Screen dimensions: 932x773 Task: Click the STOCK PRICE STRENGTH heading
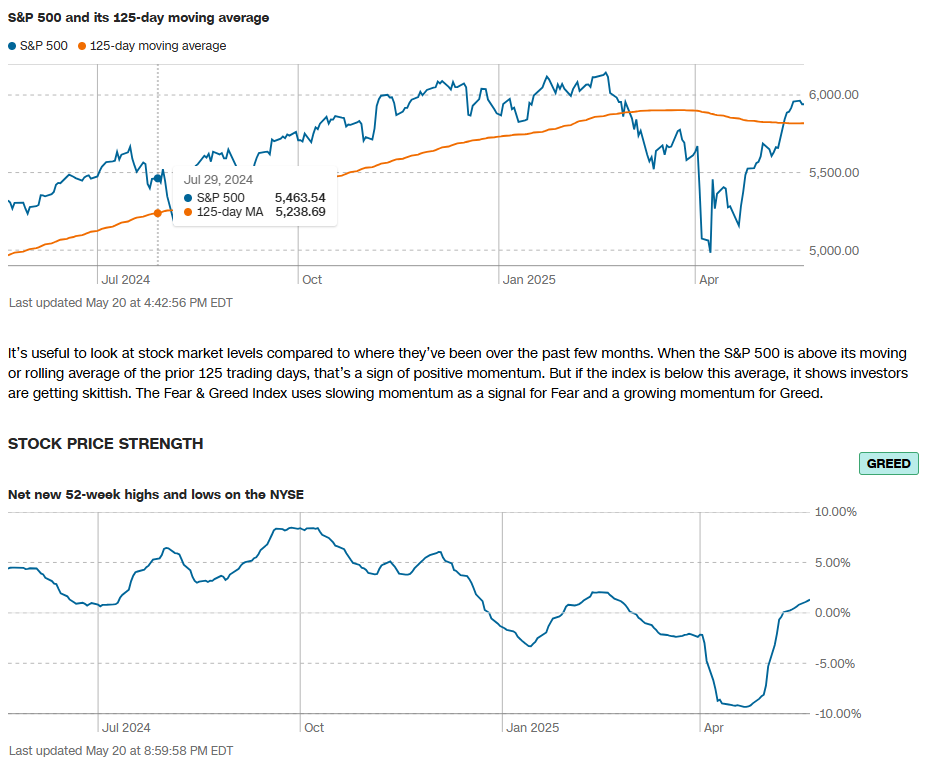[x=105, y=443]
